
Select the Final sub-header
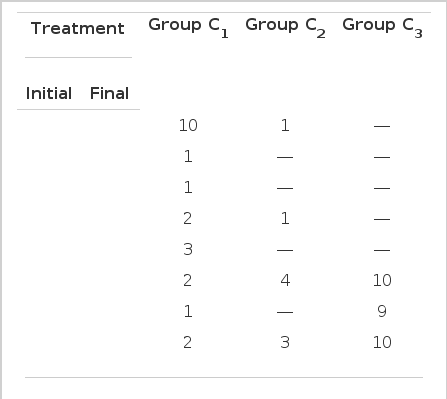point(109,93)
